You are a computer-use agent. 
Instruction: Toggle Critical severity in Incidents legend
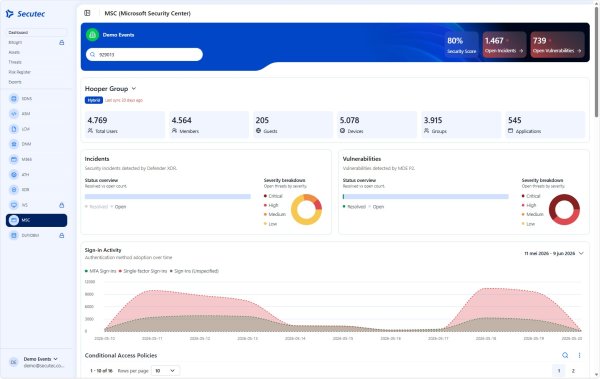273,196
